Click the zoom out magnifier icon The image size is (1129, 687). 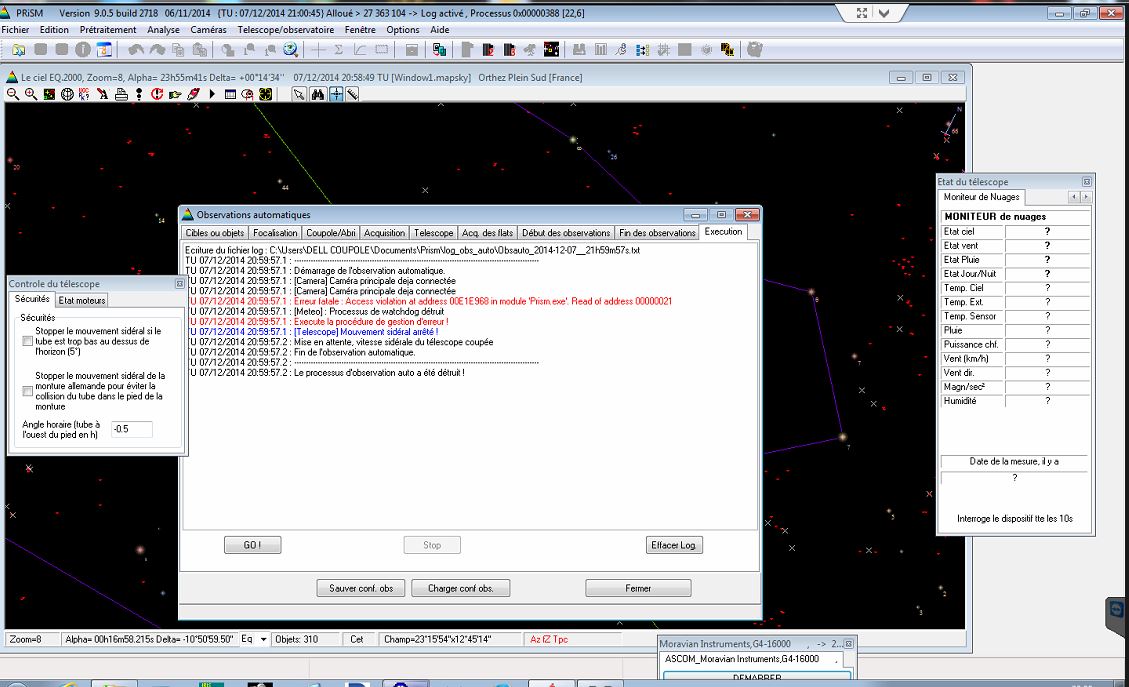pyautogui.click(x=13, y=94)
